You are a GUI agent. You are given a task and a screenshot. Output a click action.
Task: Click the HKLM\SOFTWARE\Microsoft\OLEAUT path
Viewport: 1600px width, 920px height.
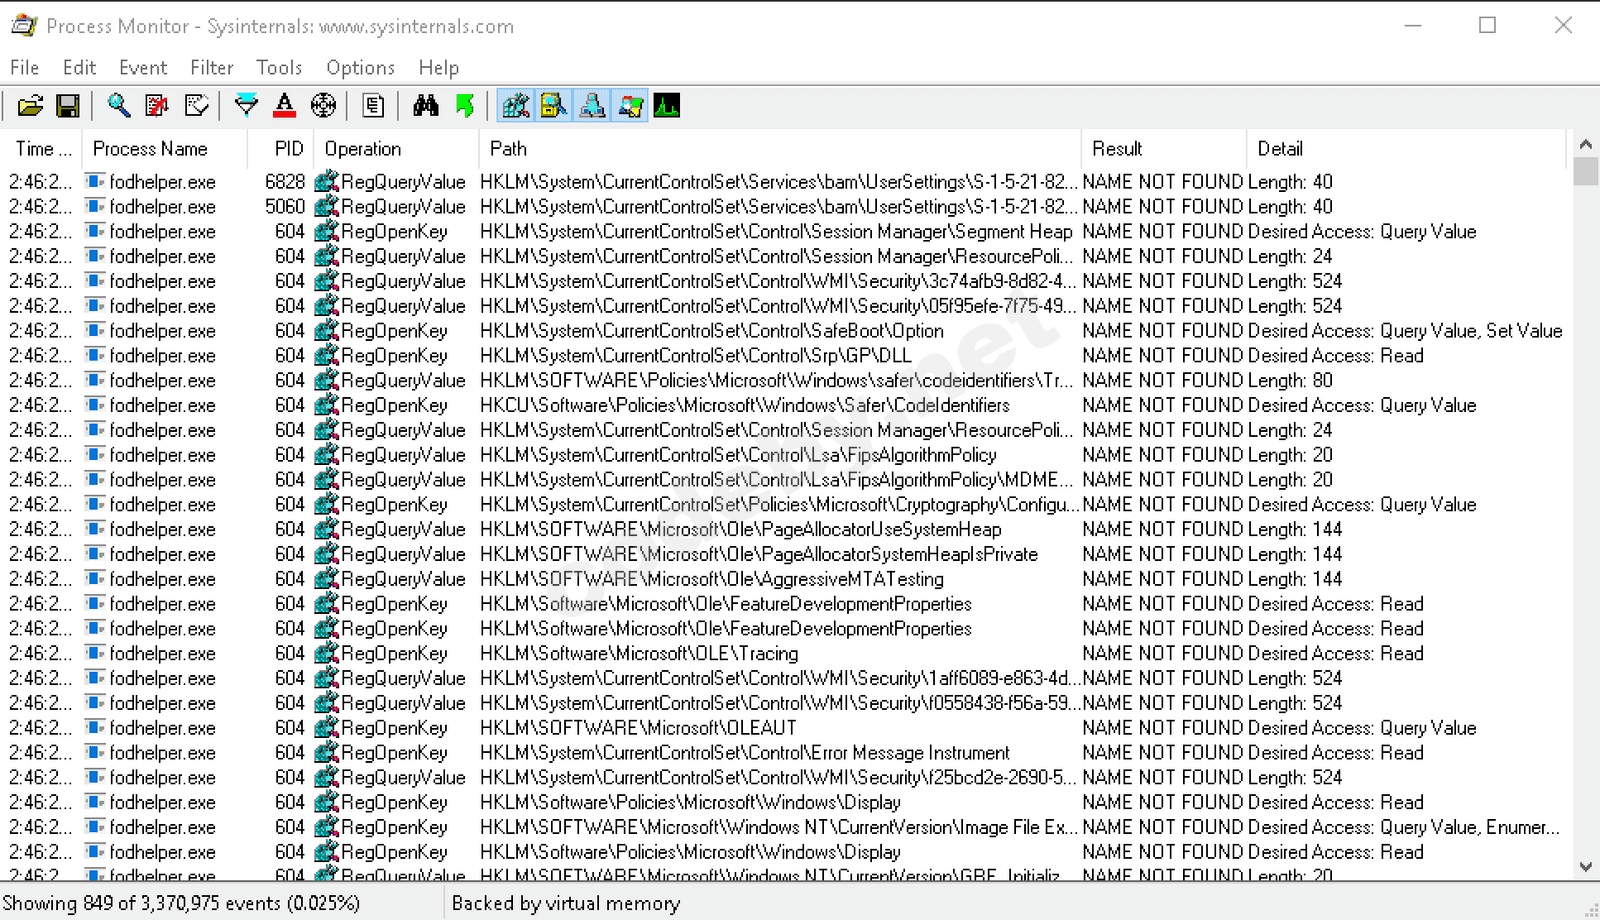[x=638, y=728]
